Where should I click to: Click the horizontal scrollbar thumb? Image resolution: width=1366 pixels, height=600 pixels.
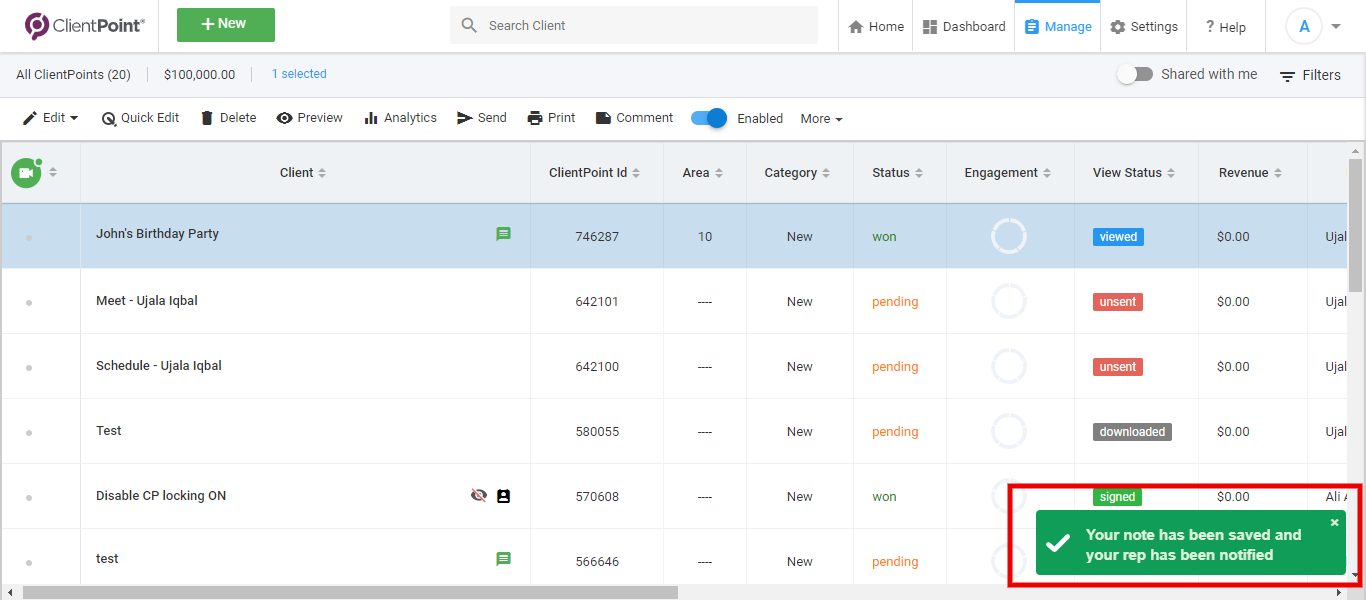click(x=350, y=593)
